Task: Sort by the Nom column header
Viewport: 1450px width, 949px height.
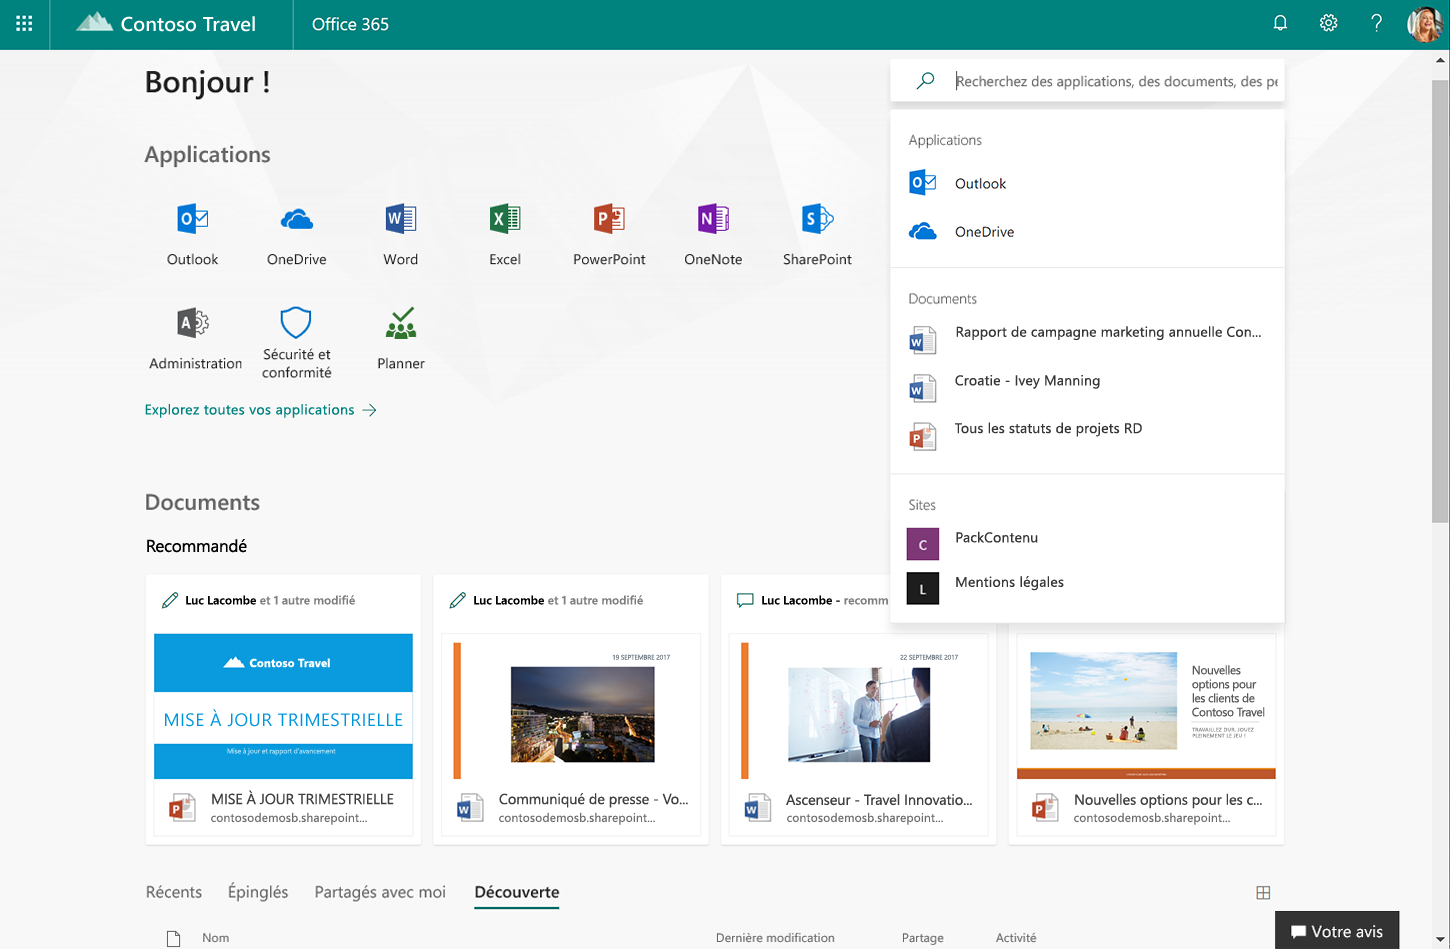Action: [215, 938]
